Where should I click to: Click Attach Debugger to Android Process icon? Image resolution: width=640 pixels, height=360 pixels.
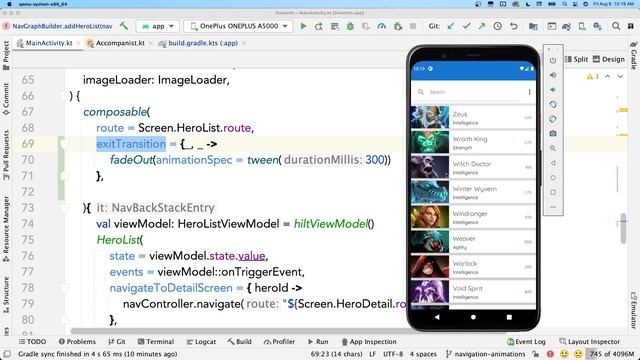(x=398, y=26)
